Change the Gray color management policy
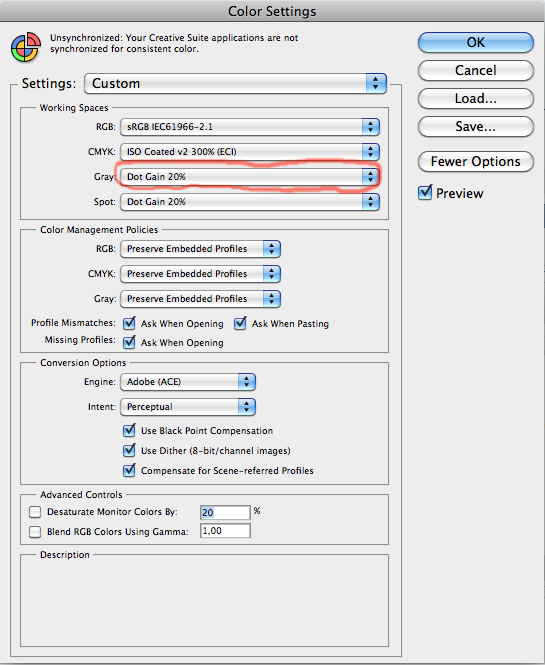This screenshot has width=545, height=665. tap(200, 299)
